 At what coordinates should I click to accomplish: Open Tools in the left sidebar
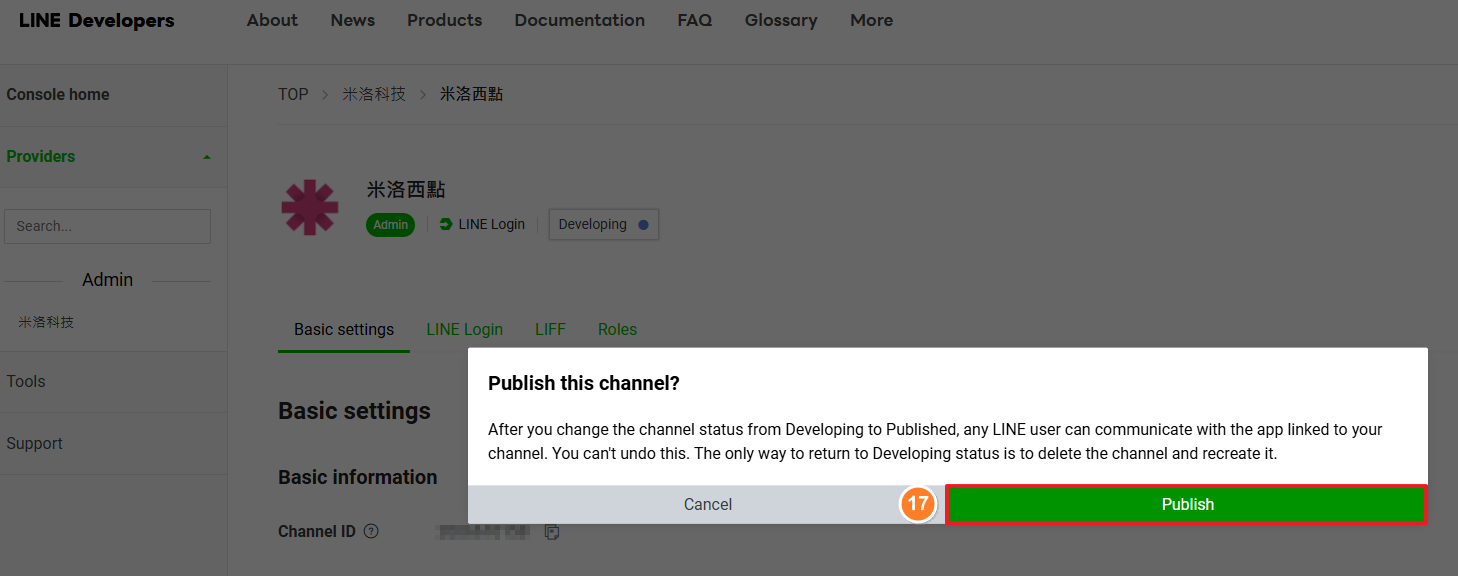pos(26,381)
